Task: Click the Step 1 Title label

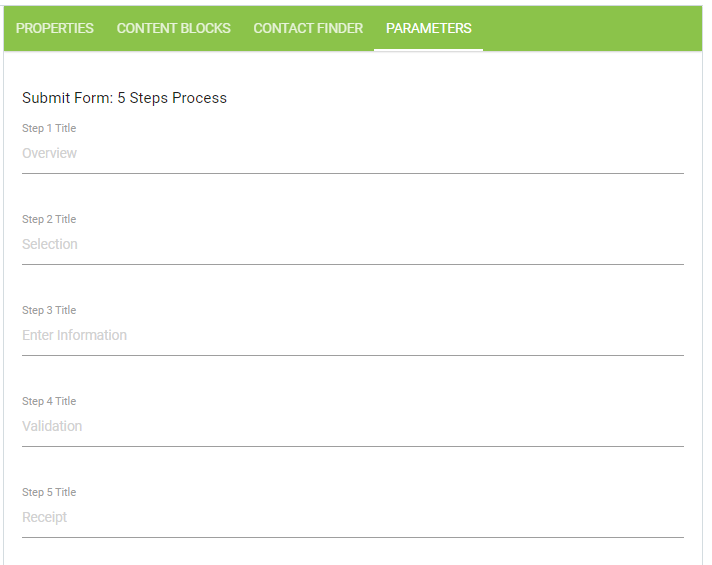Action: pyautogui.click(x=49, y=129)
